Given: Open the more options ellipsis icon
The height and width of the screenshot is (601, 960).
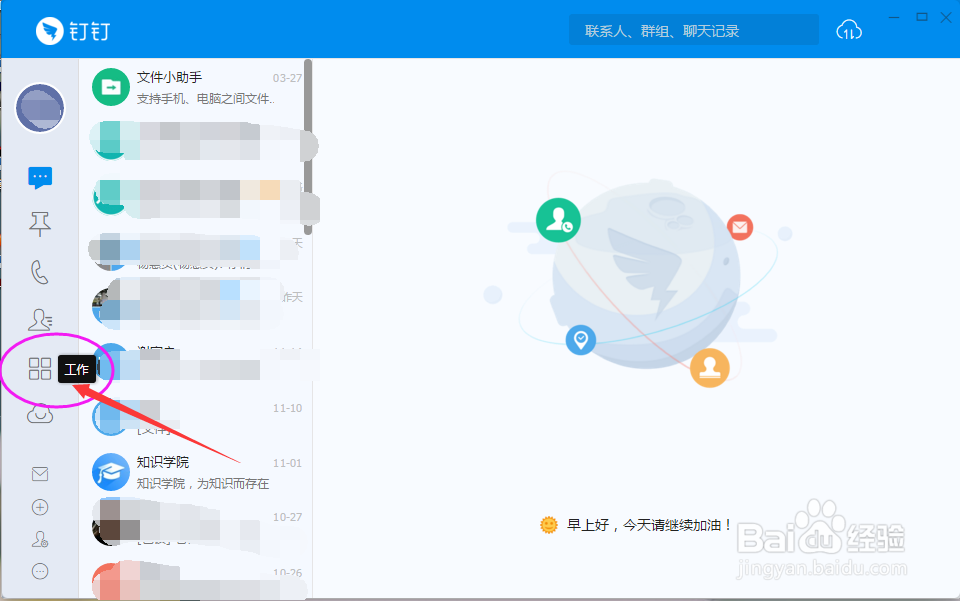Looking at the screenshot, I should 40,570.
